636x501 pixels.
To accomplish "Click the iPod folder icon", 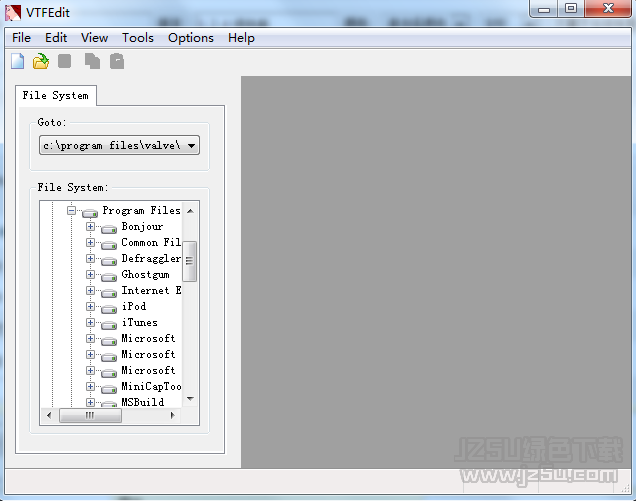I will click(x=109, y=310).
